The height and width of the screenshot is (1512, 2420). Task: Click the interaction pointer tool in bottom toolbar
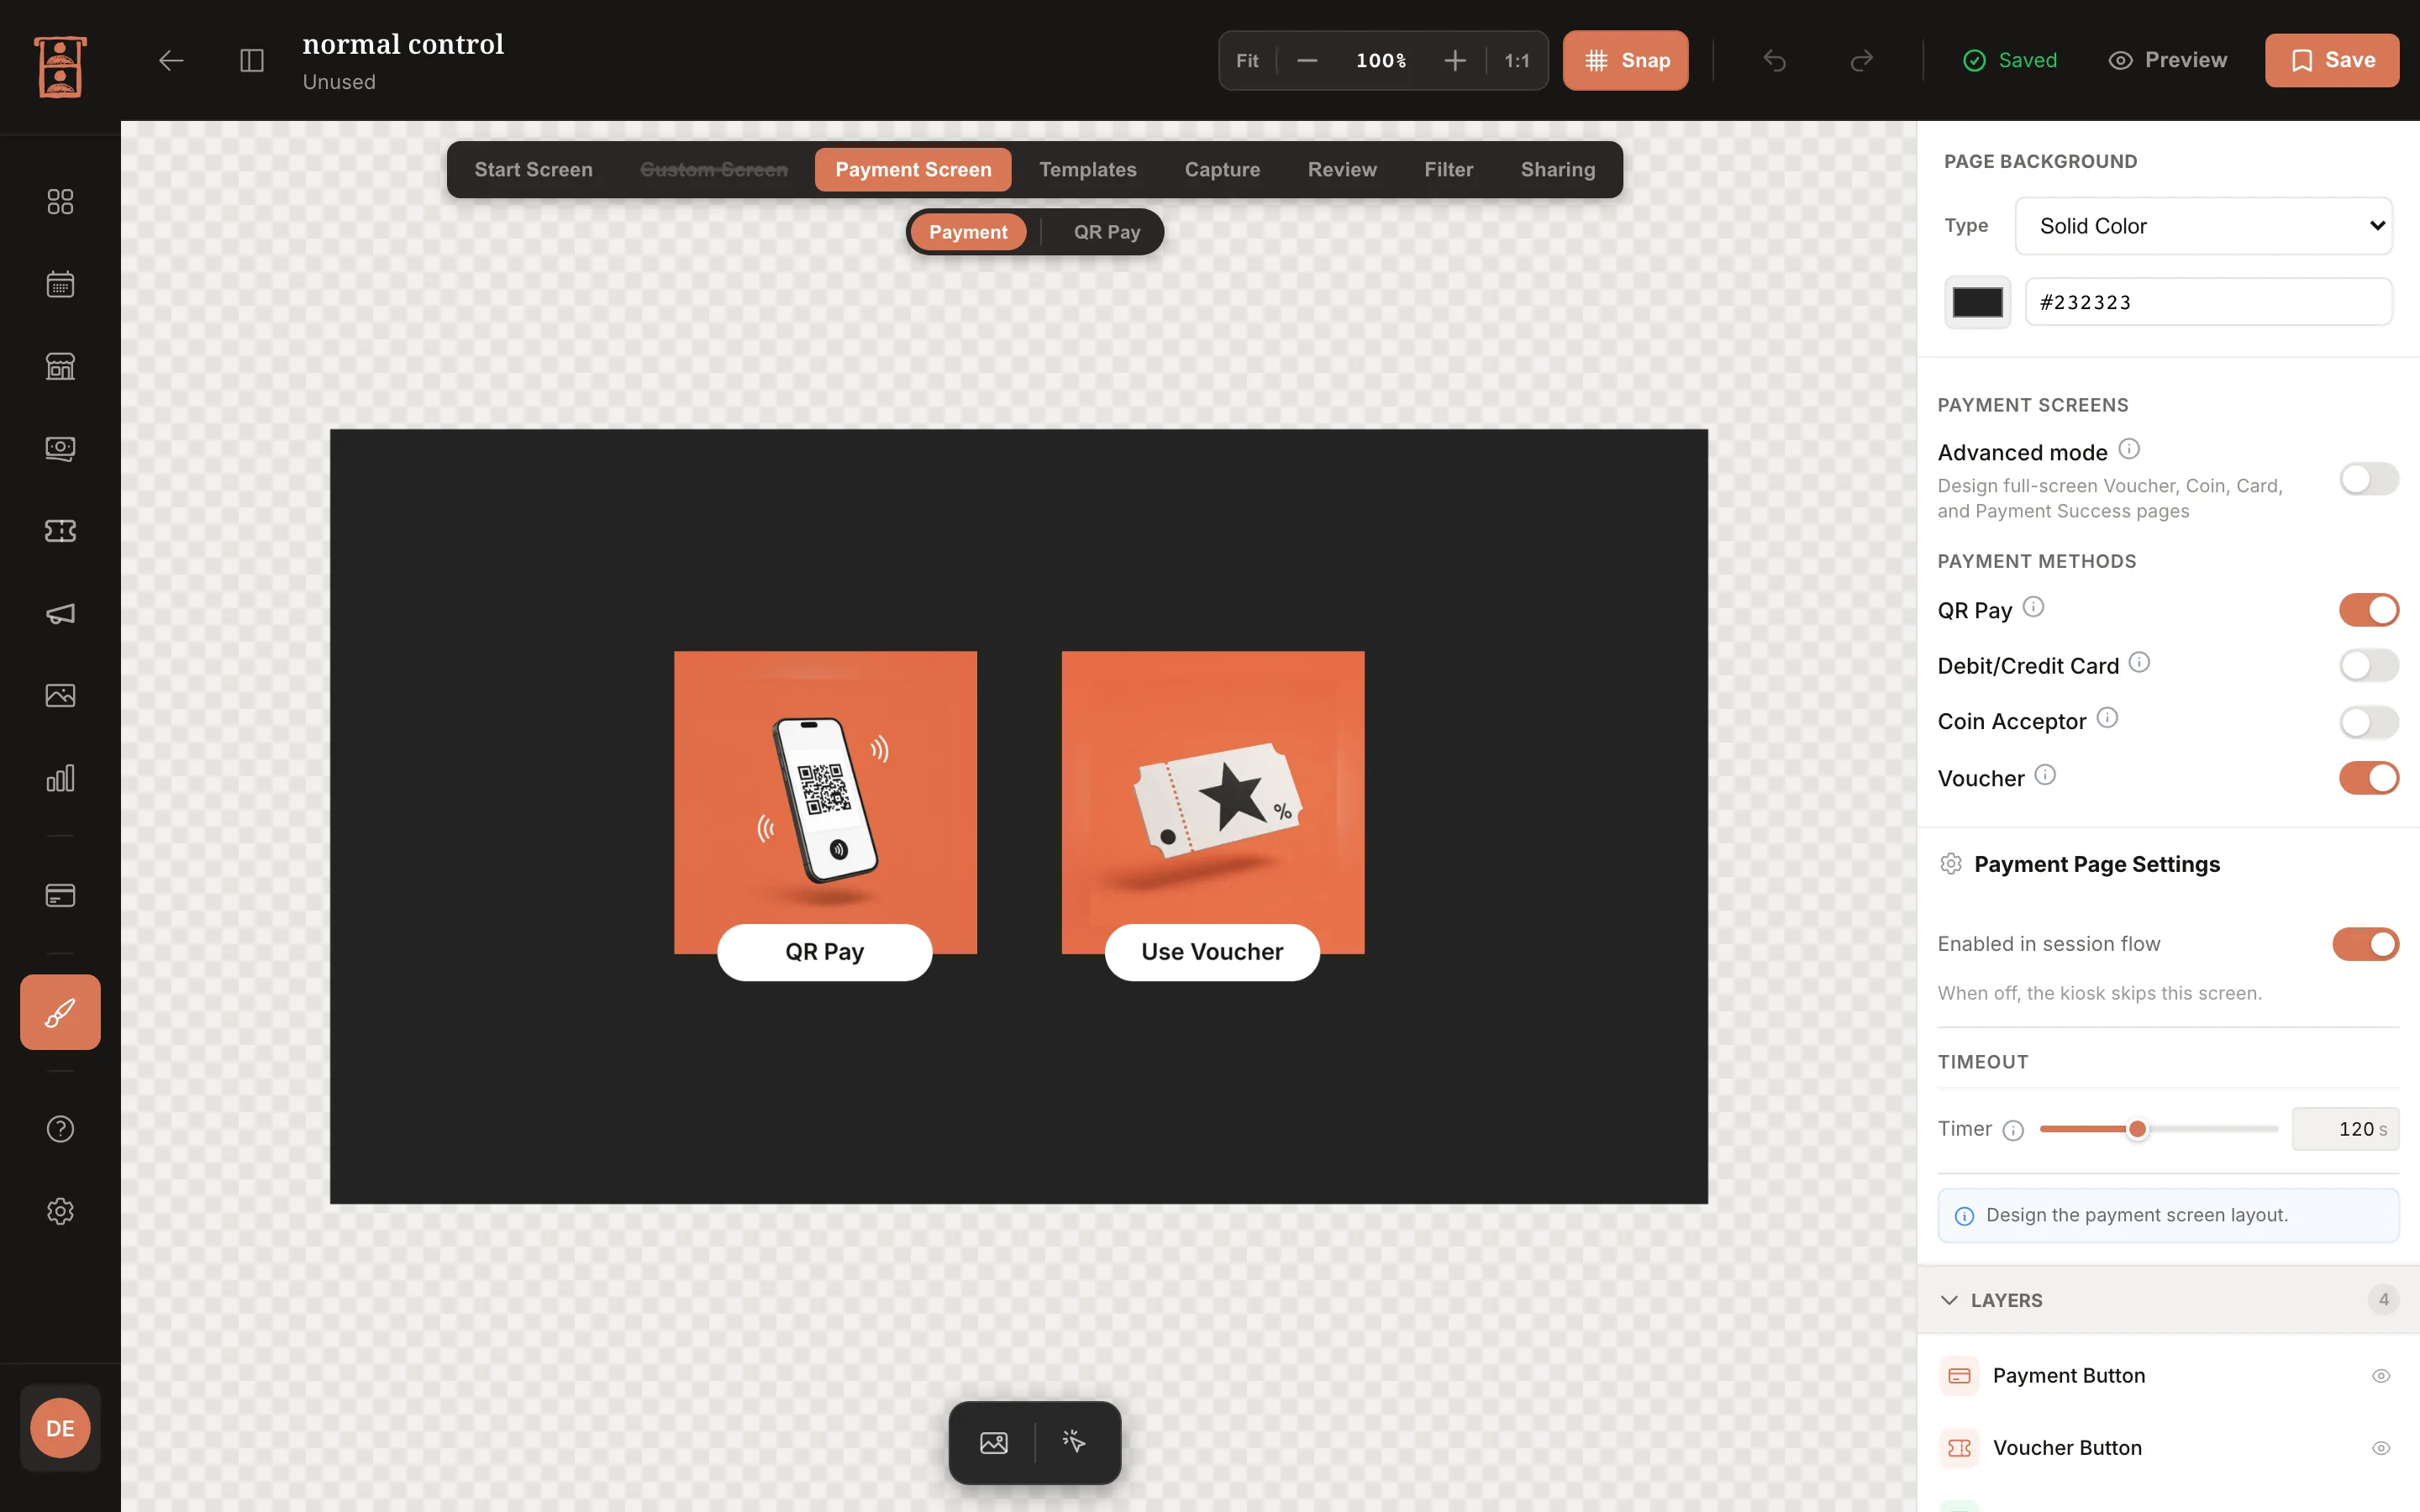pyautogui.click(x=1074, y=1442)
